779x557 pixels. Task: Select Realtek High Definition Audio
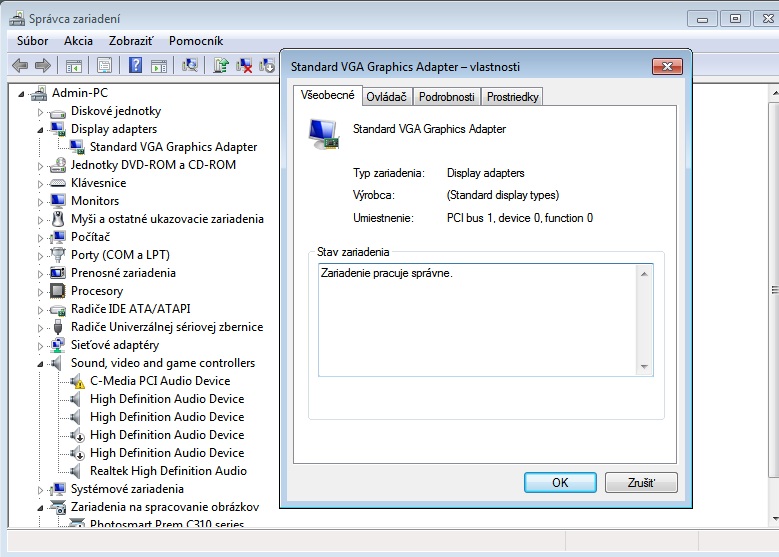168,471
